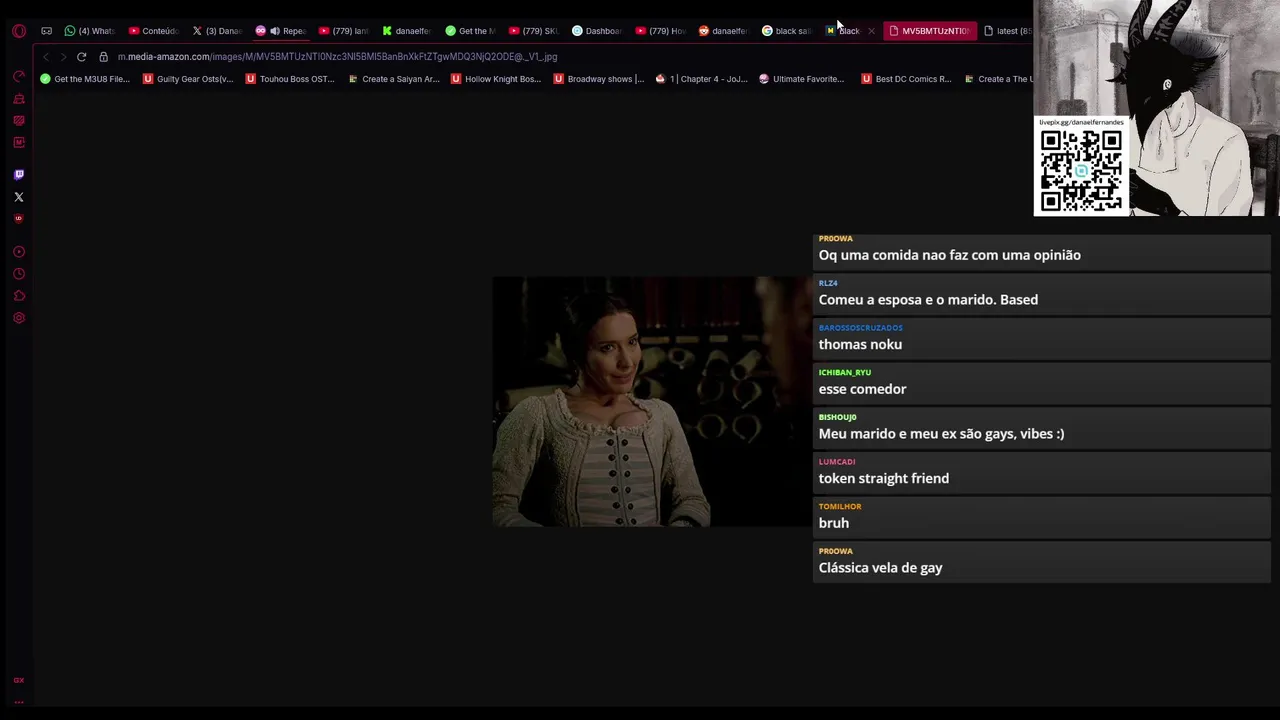Switch to the '(779) SKU' YouTube tab
Viewport: 1280px width, 720px height.
click(x=533, y=31)
